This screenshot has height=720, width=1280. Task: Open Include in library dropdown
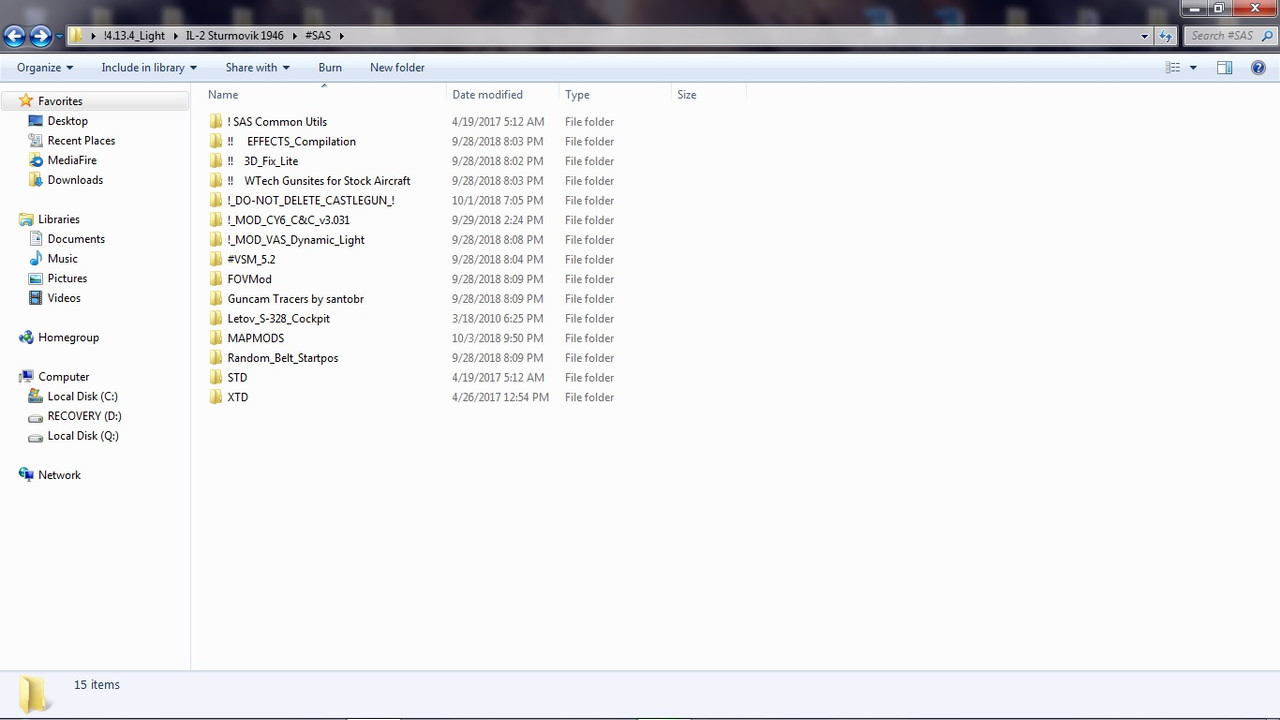coord(149,68)
